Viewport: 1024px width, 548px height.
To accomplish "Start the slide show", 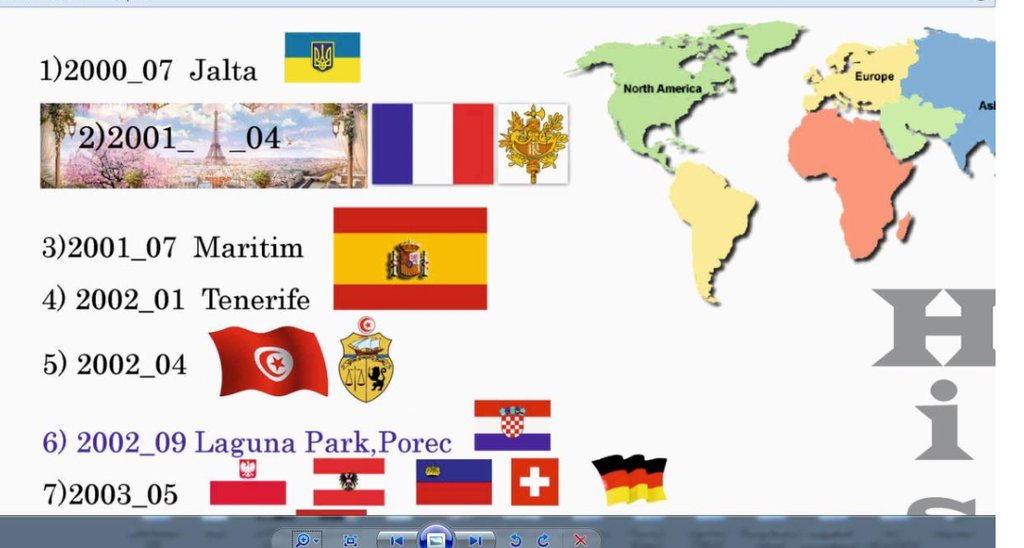I will (x=436, y=539).
